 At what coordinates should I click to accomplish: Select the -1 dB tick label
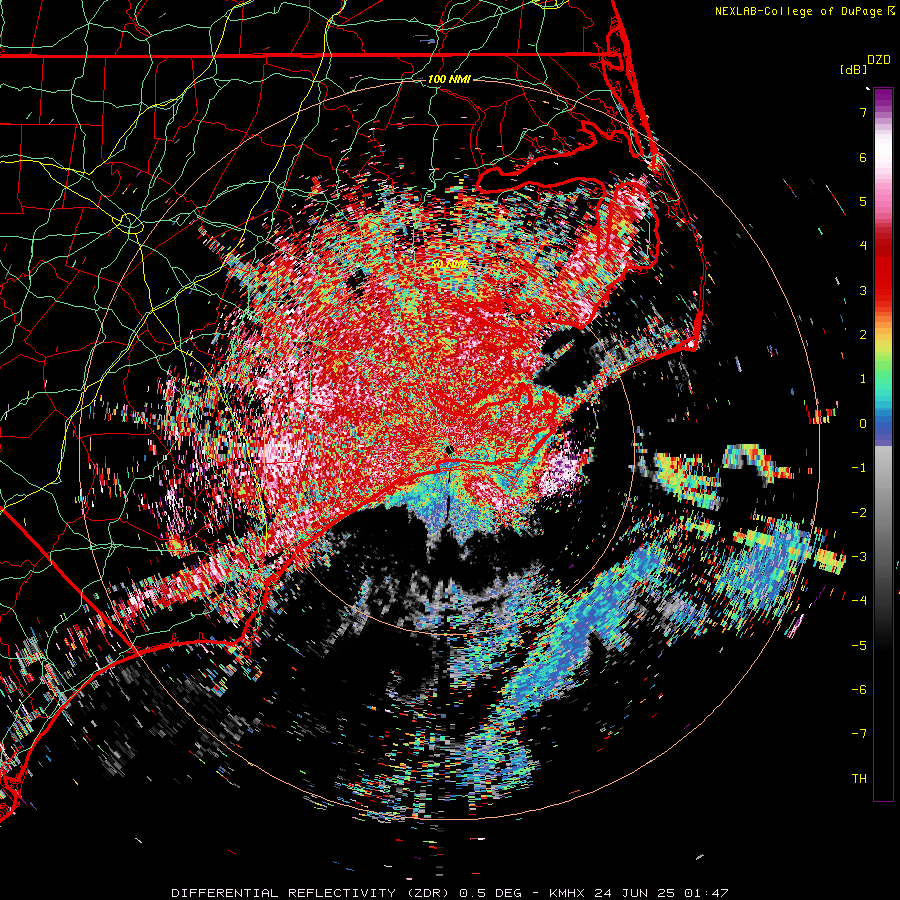tap(859, 468)
